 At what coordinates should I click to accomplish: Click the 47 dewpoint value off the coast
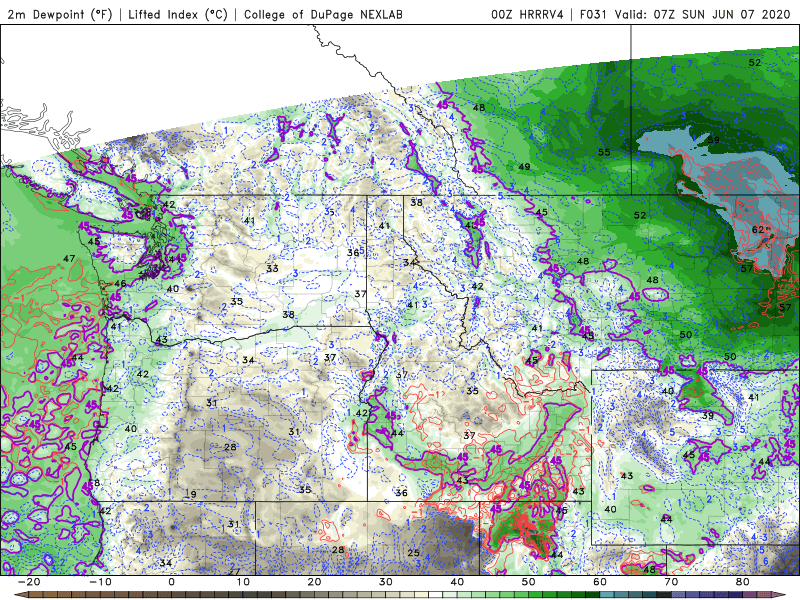coord(69,259)
